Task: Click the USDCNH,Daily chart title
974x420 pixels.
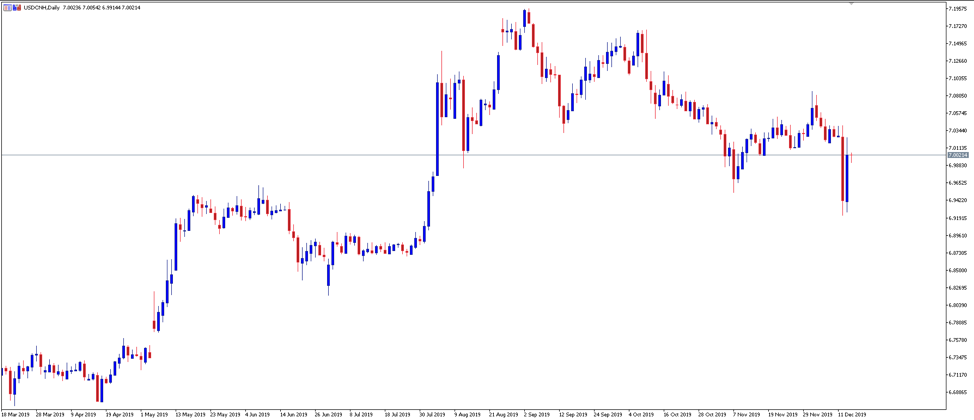Action: coord(42,7)
